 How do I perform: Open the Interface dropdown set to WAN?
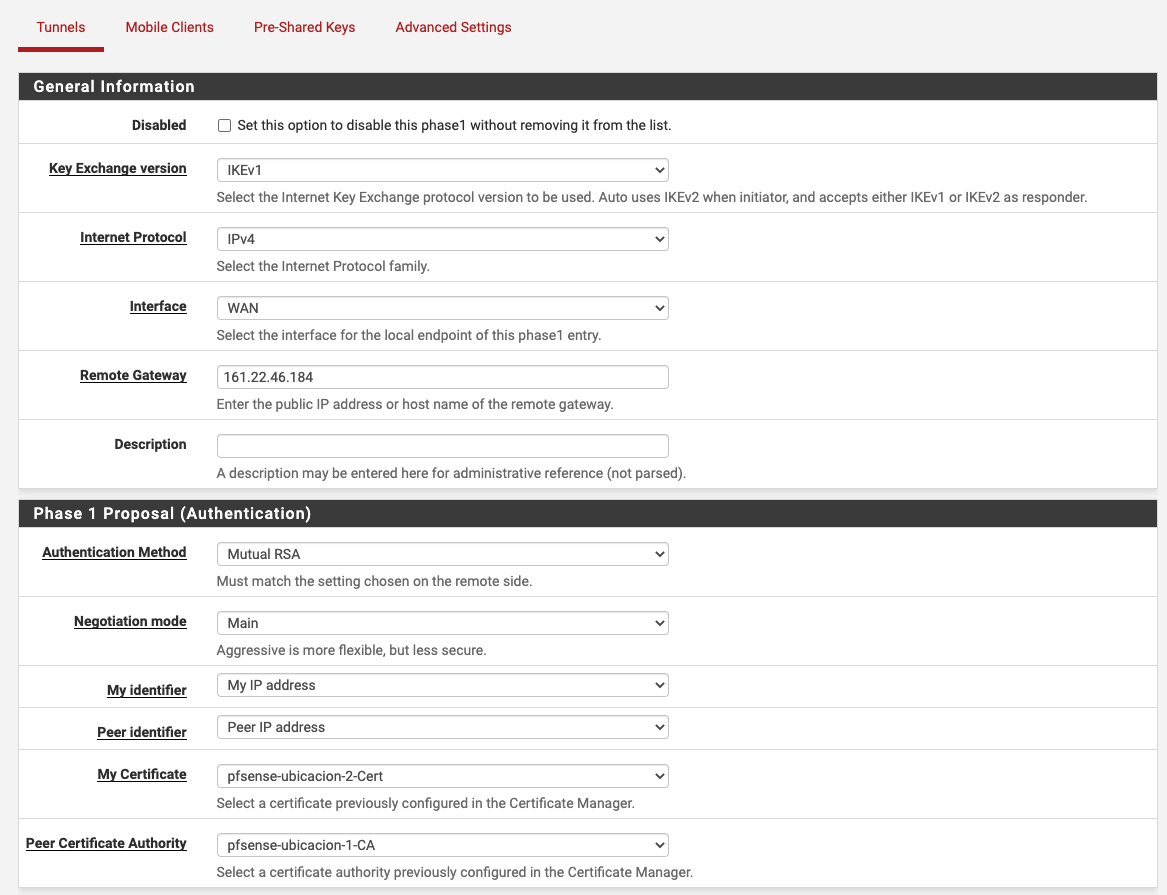[443, 308]
